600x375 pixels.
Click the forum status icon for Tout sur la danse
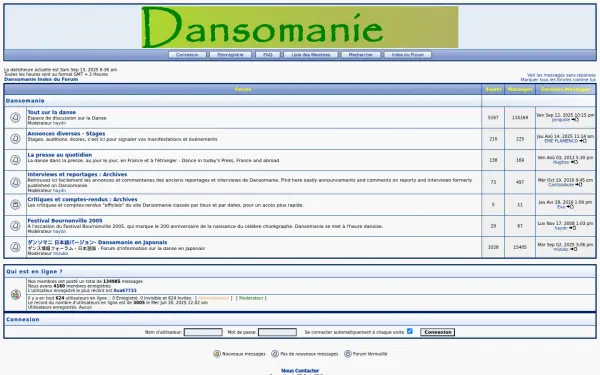point(15,117)
